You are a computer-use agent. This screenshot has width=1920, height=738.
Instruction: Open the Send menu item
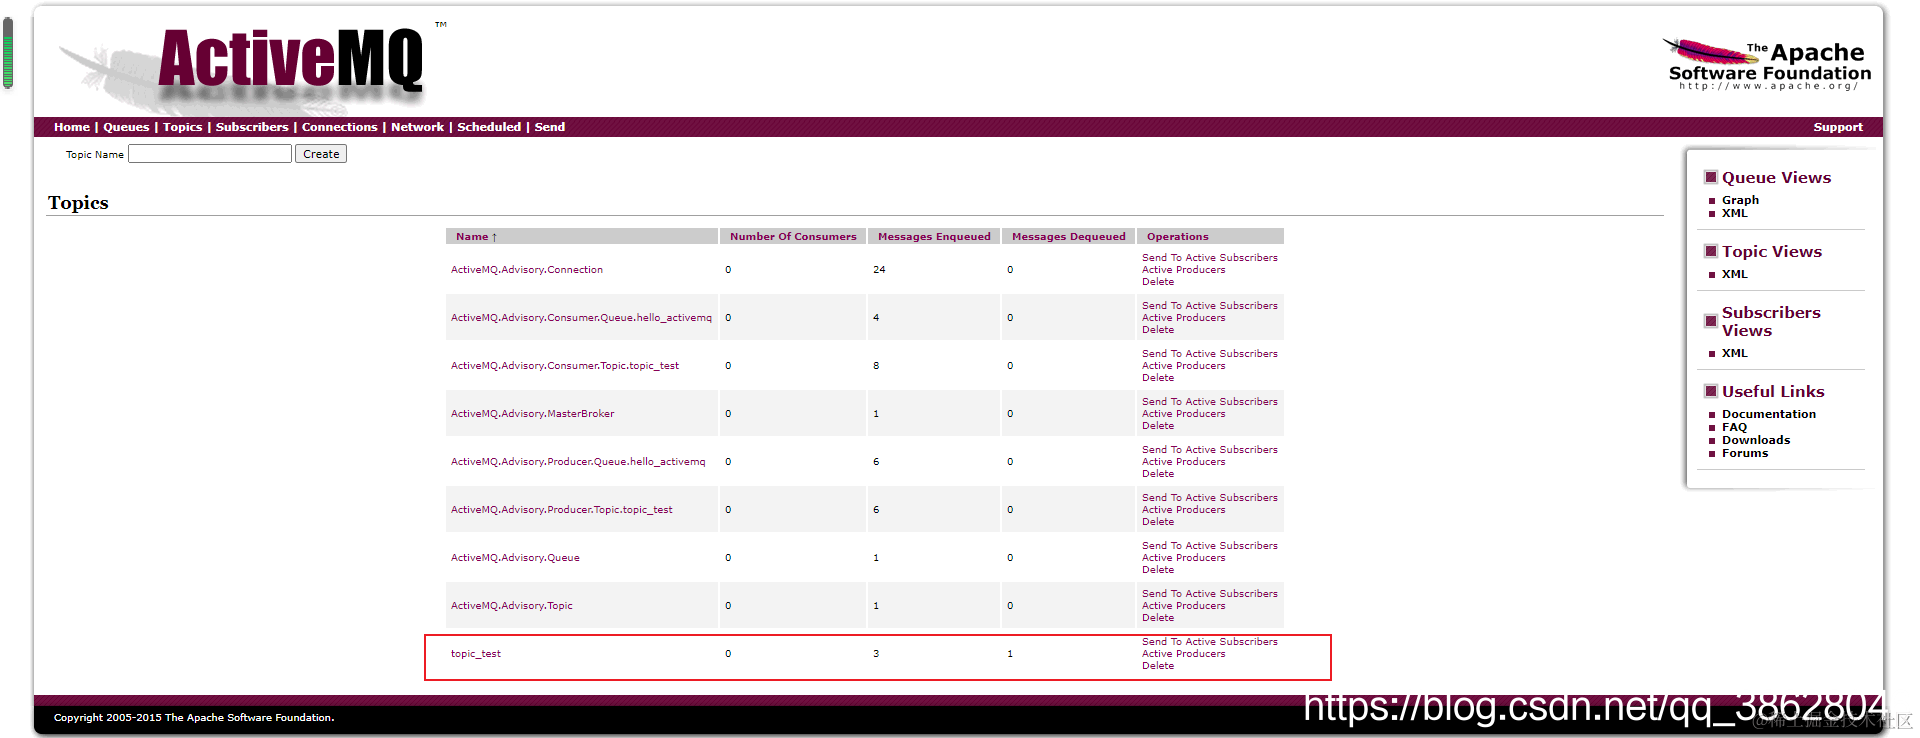550,127
